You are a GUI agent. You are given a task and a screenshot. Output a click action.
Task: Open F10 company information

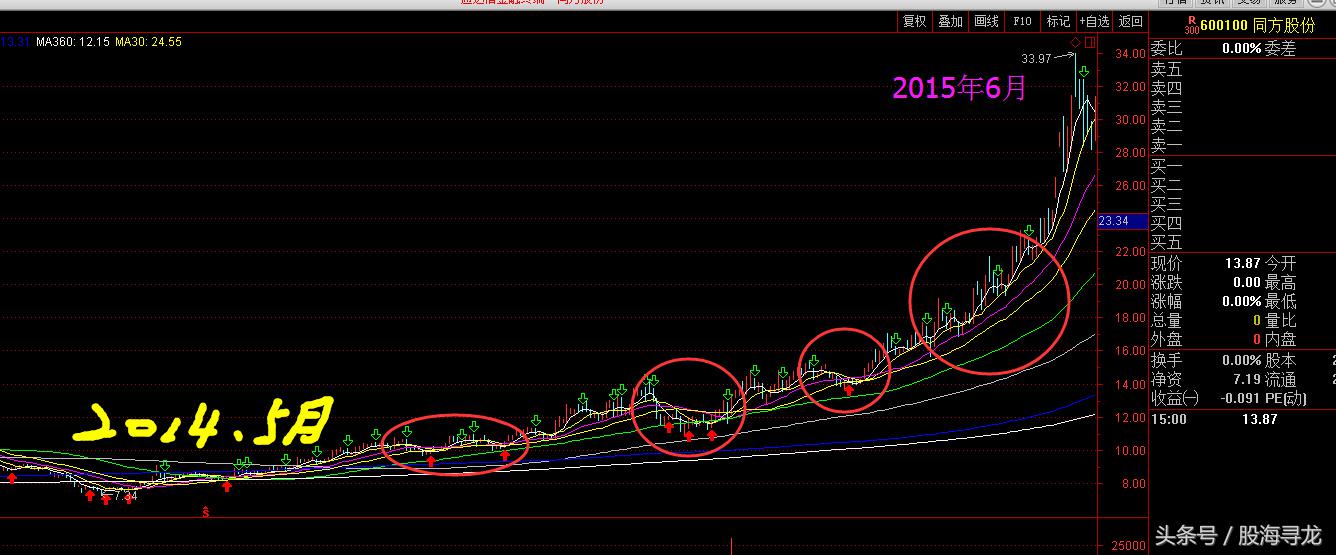pyautogui.click(x=1022, y=21)
